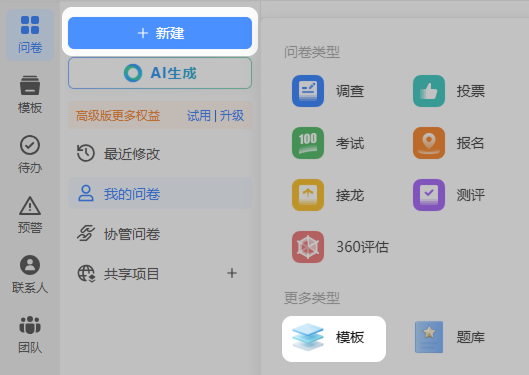Click the 试用 trial link
Viewport: 529px width, 375px height.
coord(199,116)
